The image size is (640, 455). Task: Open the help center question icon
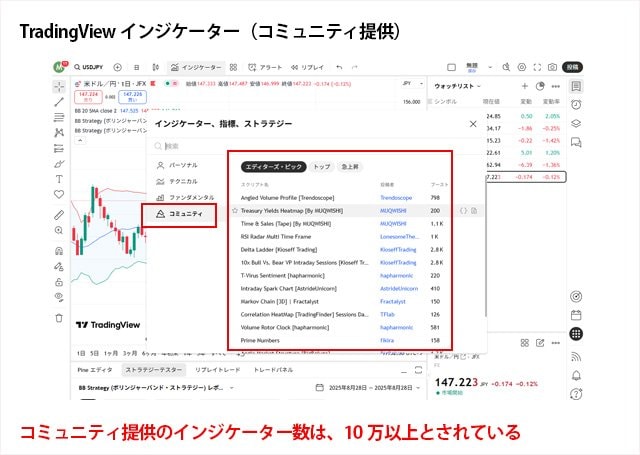(576, 394)
